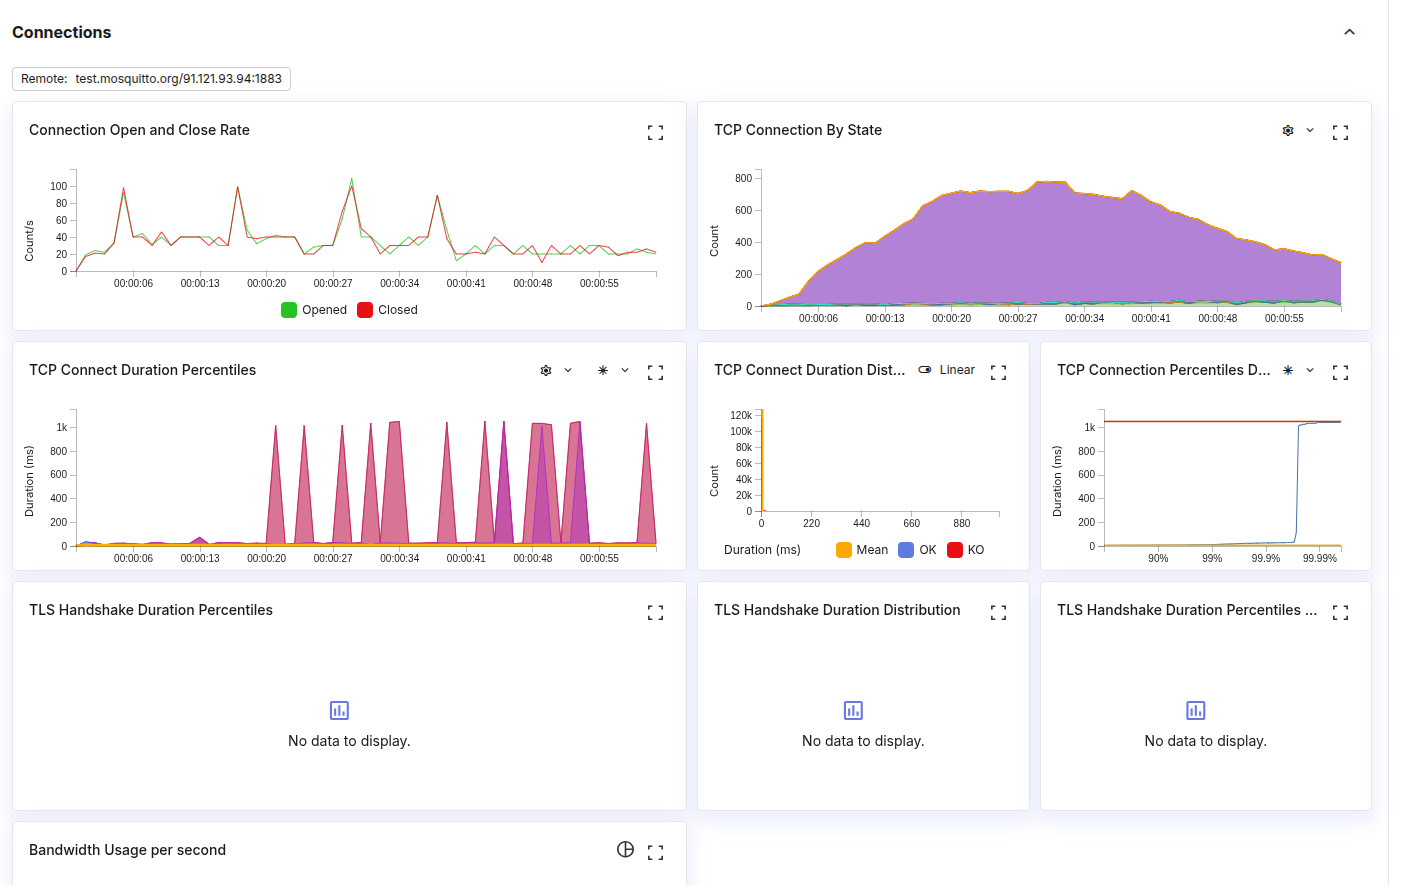Click the pie chart icon on Bandwidth Usage
The height and width of the screenshot is (888, 1412).
625,850
